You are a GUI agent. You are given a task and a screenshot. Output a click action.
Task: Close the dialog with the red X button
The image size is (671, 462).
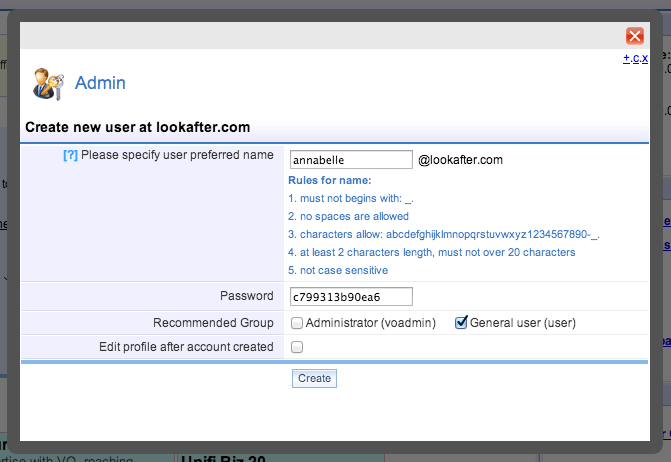click(x=635, y=36)
